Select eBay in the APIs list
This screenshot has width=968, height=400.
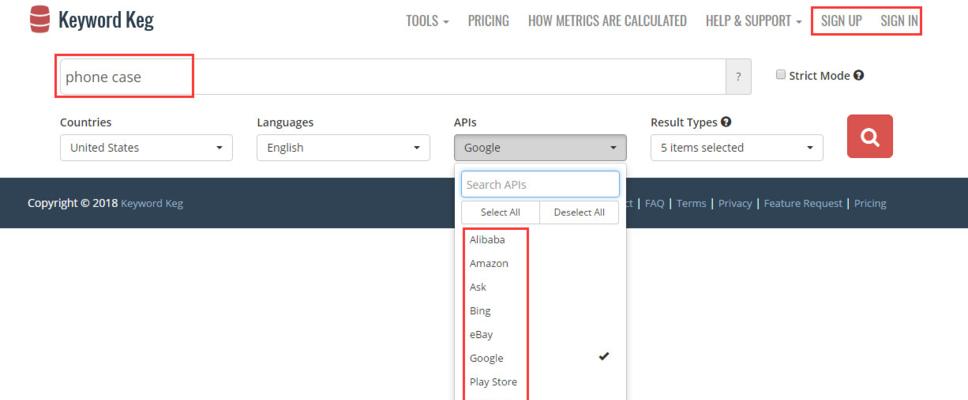click(x=540, y=335)
